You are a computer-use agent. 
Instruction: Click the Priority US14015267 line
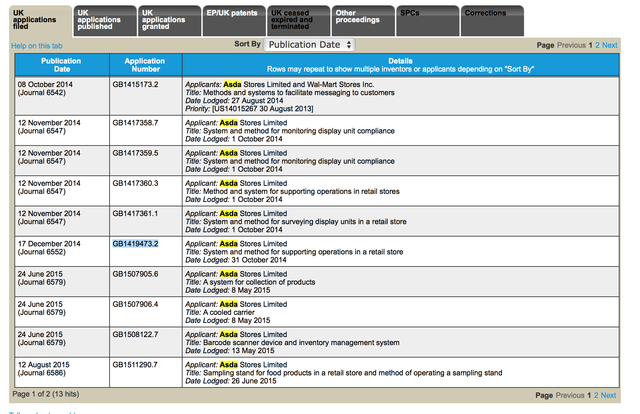249,109
